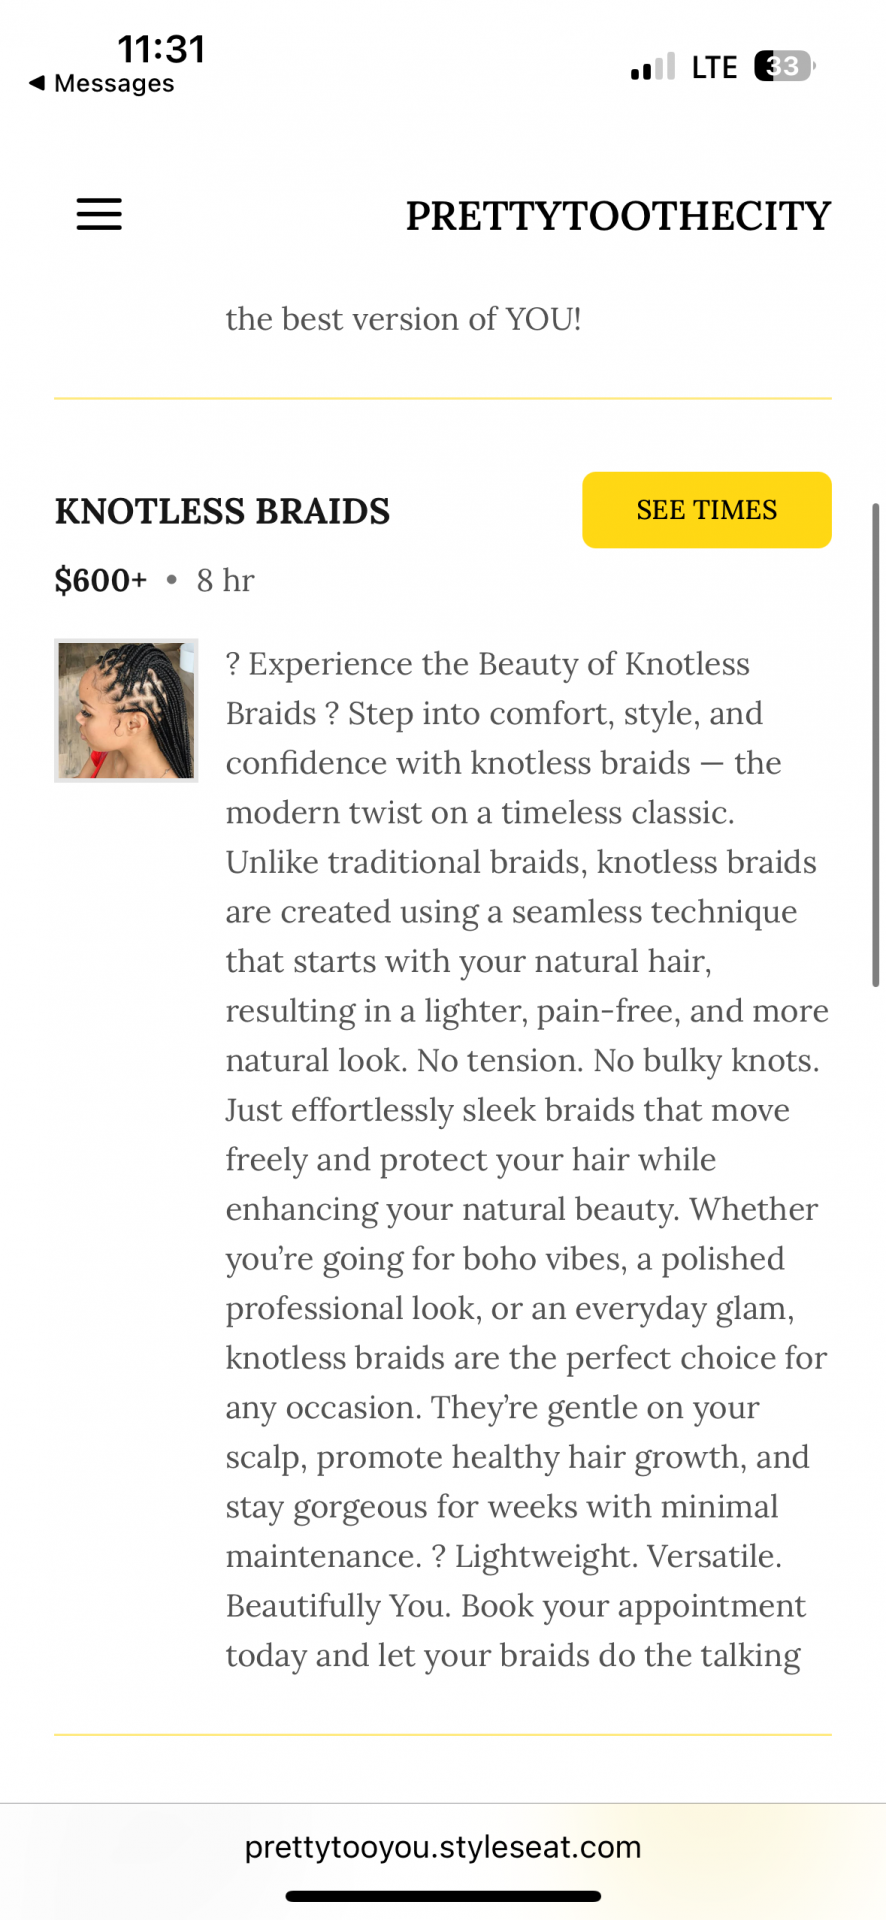
Task: Tap the Messages return label
Action: click(114, 84)
